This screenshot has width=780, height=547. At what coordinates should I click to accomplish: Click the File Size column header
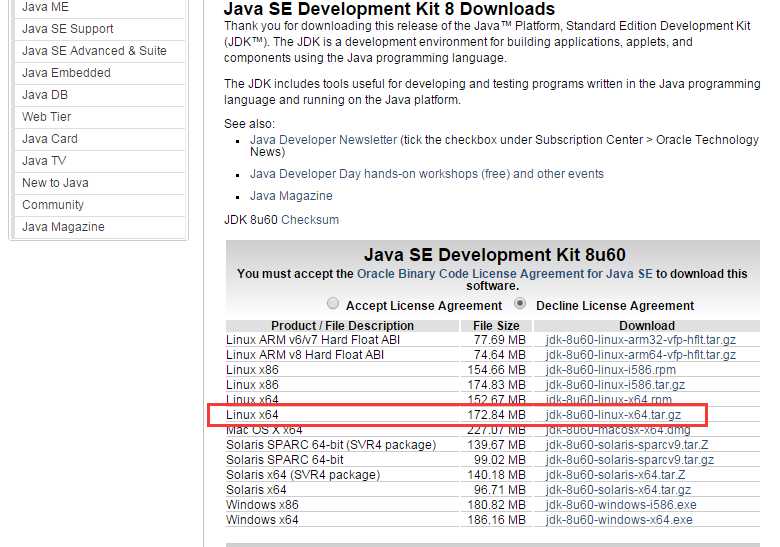[x=496, y=326]
